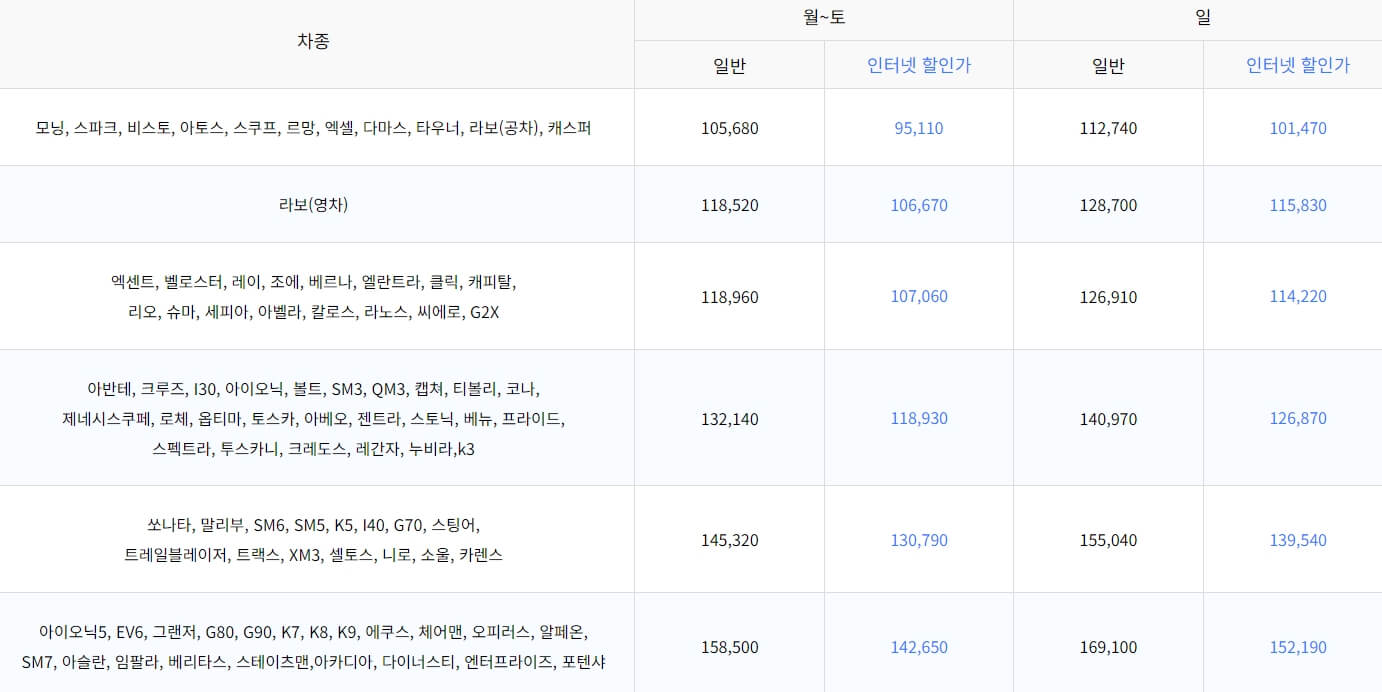Click the price 132,140

pos(730,419)
